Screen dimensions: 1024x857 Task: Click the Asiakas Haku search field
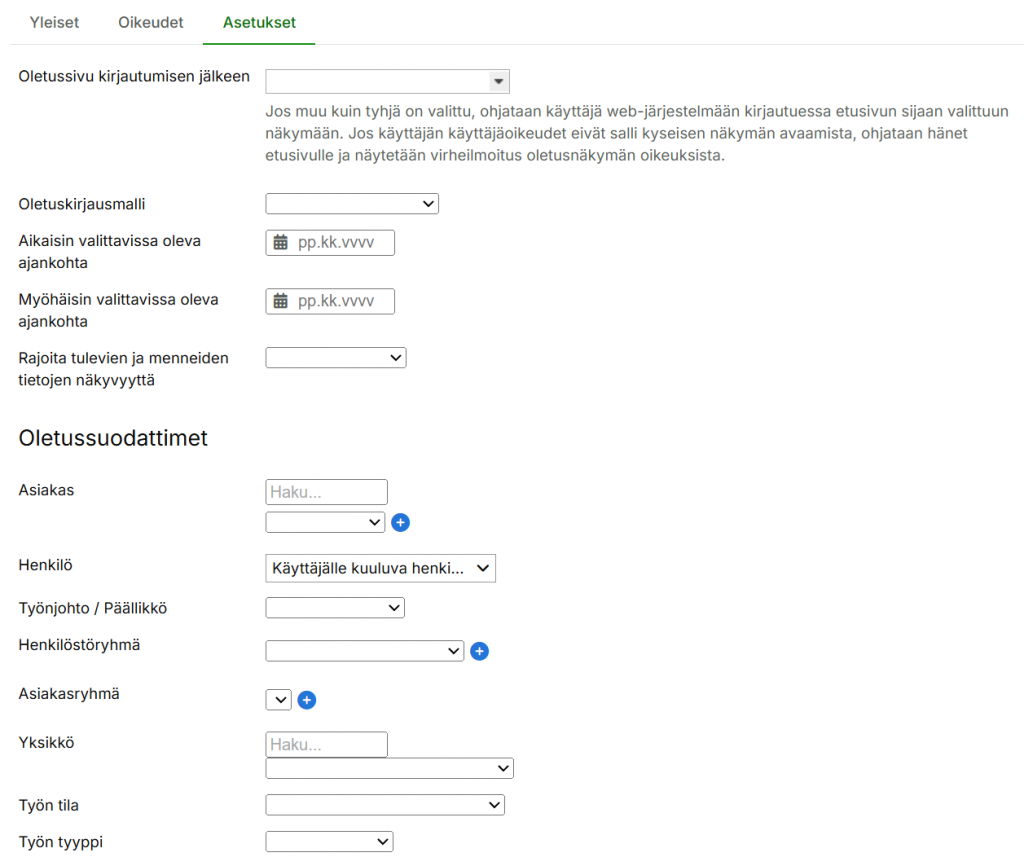tap(326, 491)
